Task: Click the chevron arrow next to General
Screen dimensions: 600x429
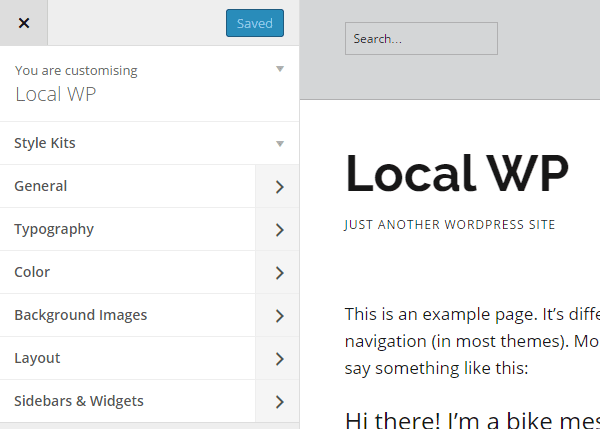Action: pos(279,187)
